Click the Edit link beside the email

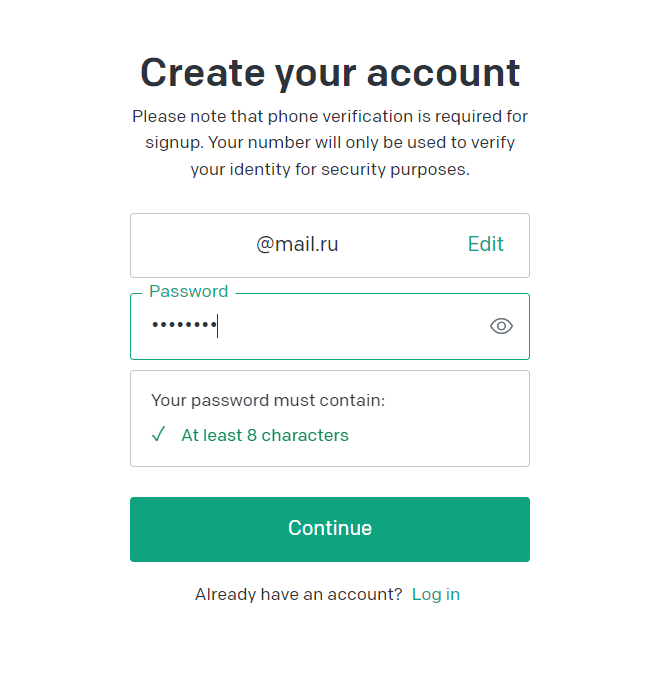[485, 244]
